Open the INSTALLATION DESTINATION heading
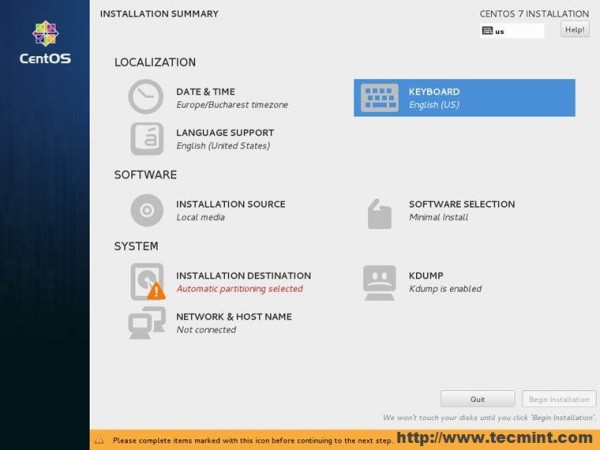Screen dimensions: 600x450 pos(243,276)
